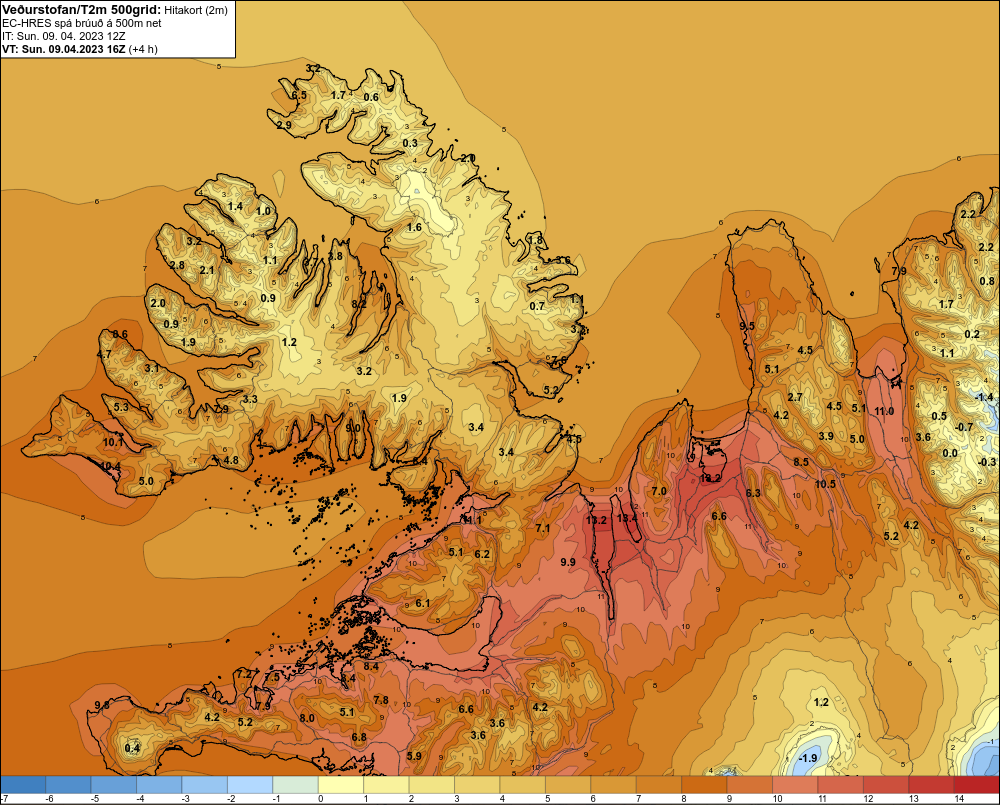Click the 3.8 temperature value
The height and width of the screenshot is (805, 1000).
click(x=335, y=256)
